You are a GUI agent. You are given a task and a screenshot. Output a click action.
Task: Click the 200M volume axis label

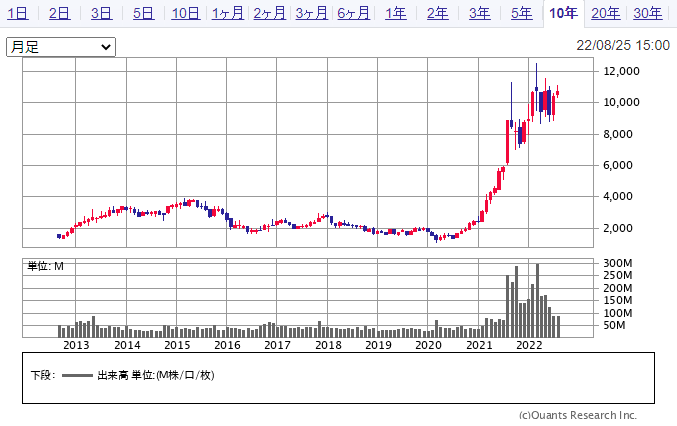tap(618, 288)
